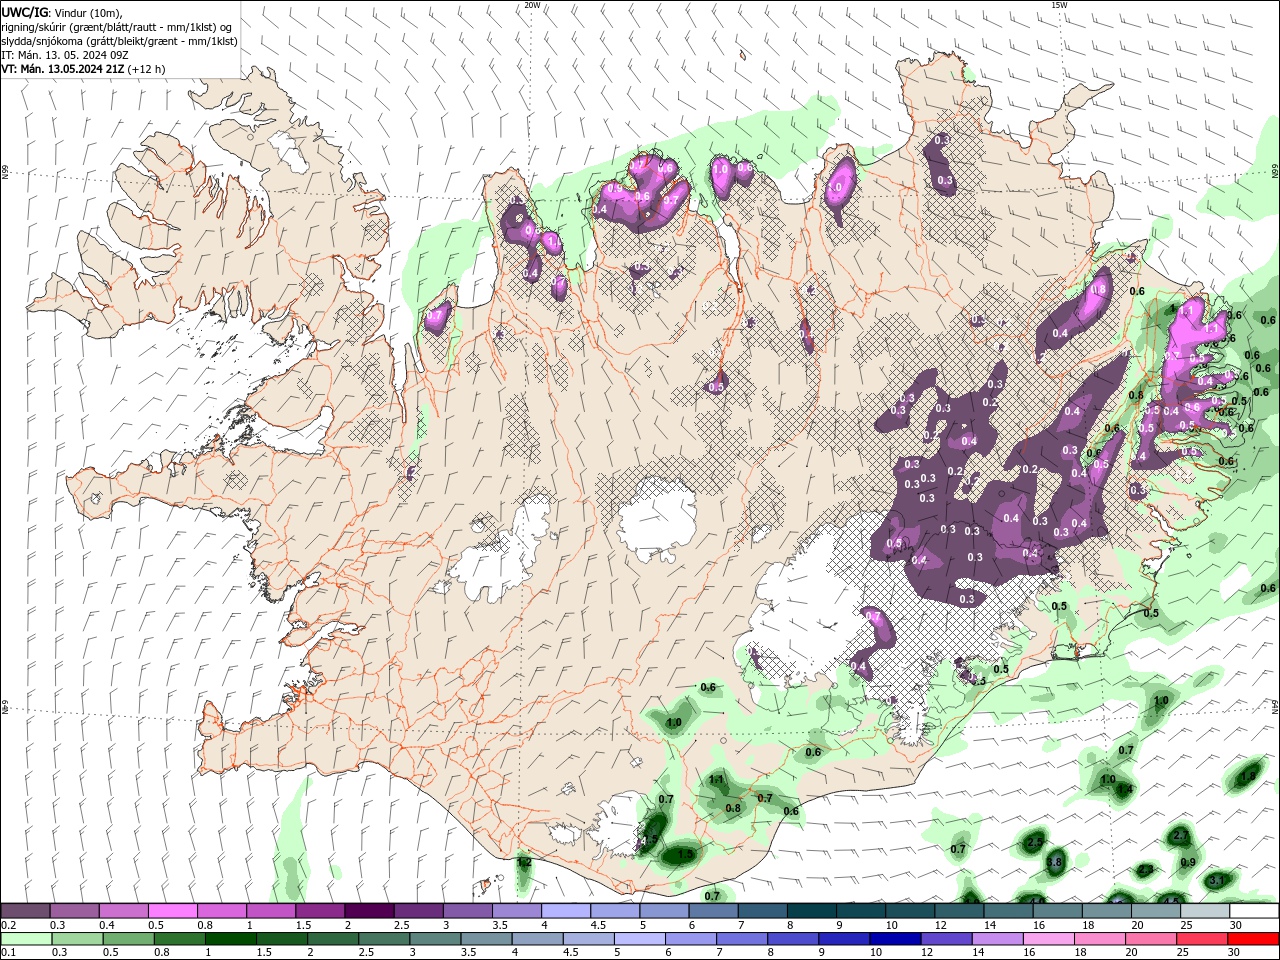The width and height of the screenshot is (1280, 960).
Task: Pick the red swatch after 30 in the bottom legend row
Action: pyautogui.click(x=1254, y=939)
